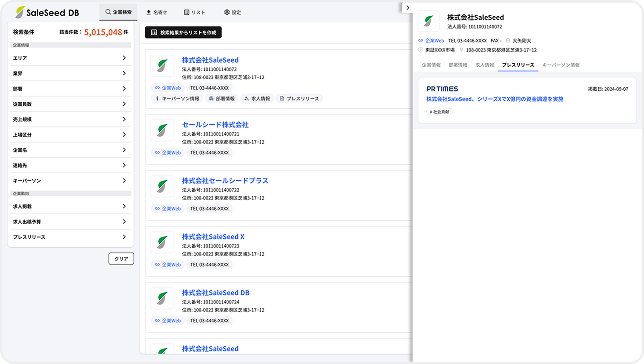Expand the 連絡先 filter chevron
The width and height of the screenshot is (644, 364).
pos(124,165)
